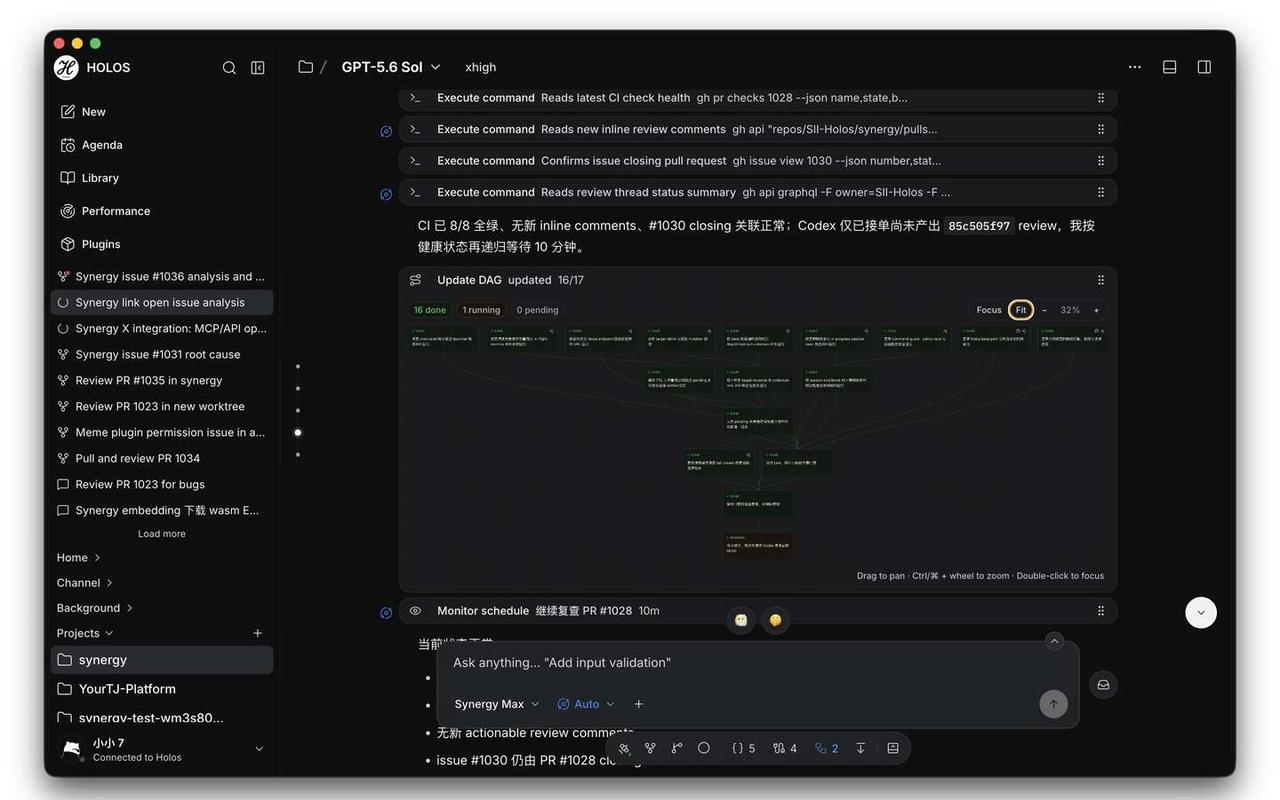Click drag handle on 'Reads latest CI' row
Image resolution: width=1280 pixels, height=800 pixels.
[1101, 98]
